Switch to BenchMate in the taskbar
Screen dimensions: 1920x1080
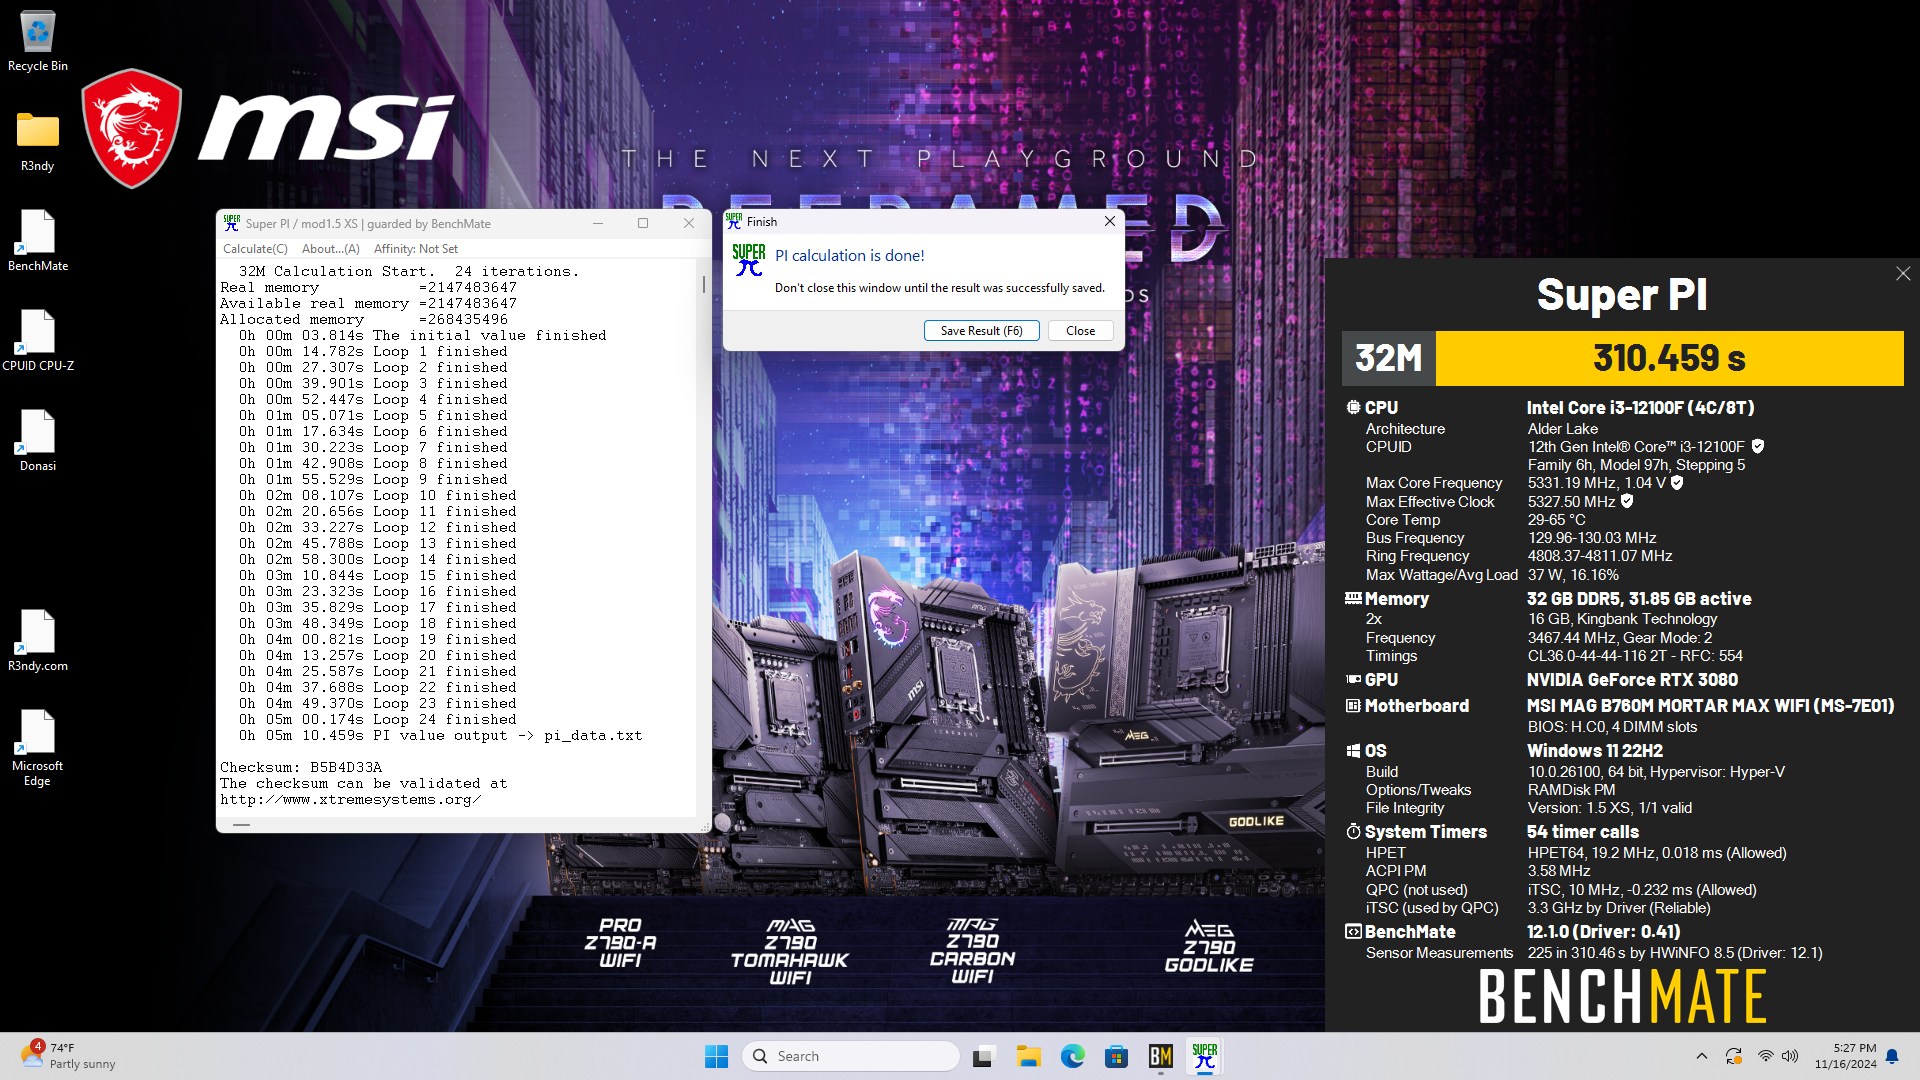pyautogui.click(x=1160, y=1056)
